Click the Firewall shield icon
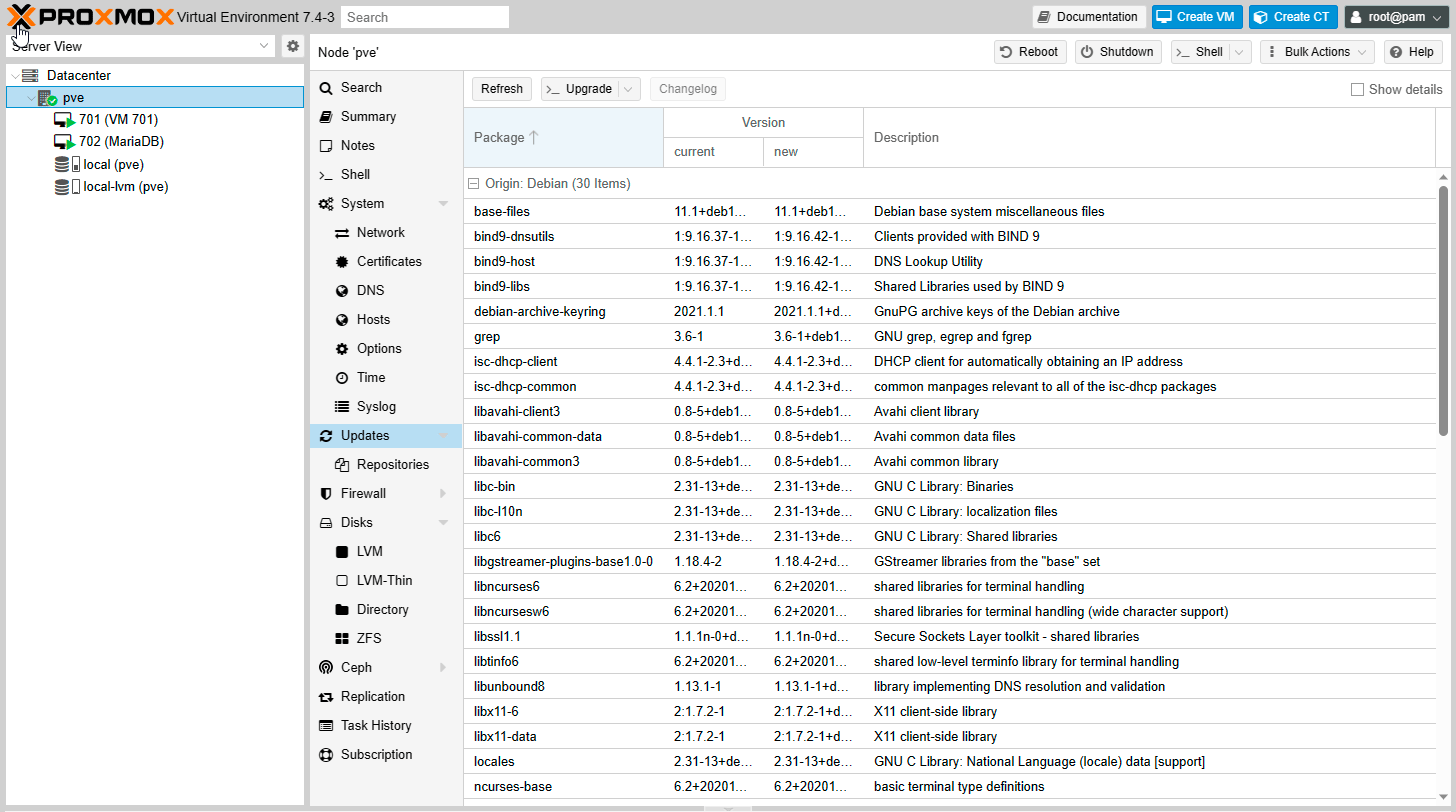The height and width of the screenshot is (812, 1456). [326, 494]
